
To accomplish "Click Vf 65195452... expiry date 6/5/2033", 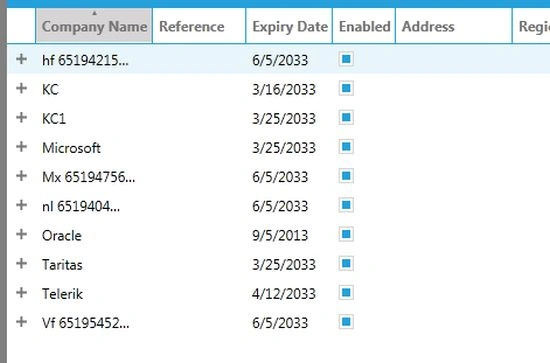I will pos(280,323).
